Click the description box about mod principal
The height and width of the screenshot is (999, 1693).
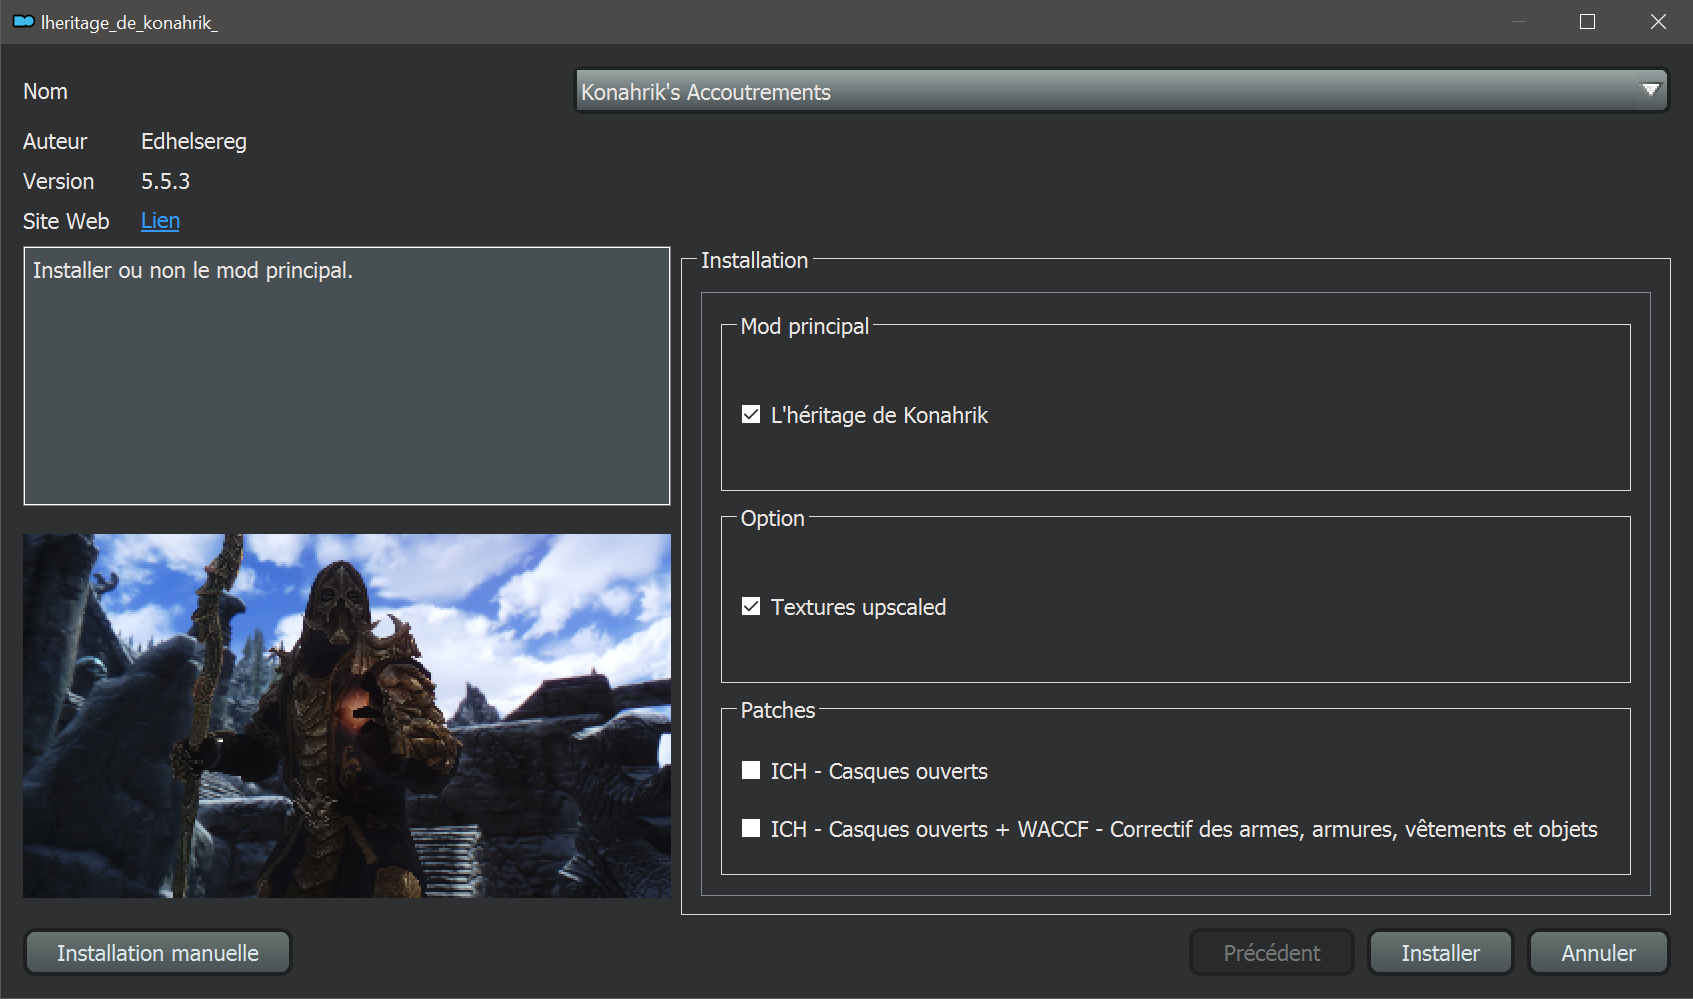click(x=347, y=376)
